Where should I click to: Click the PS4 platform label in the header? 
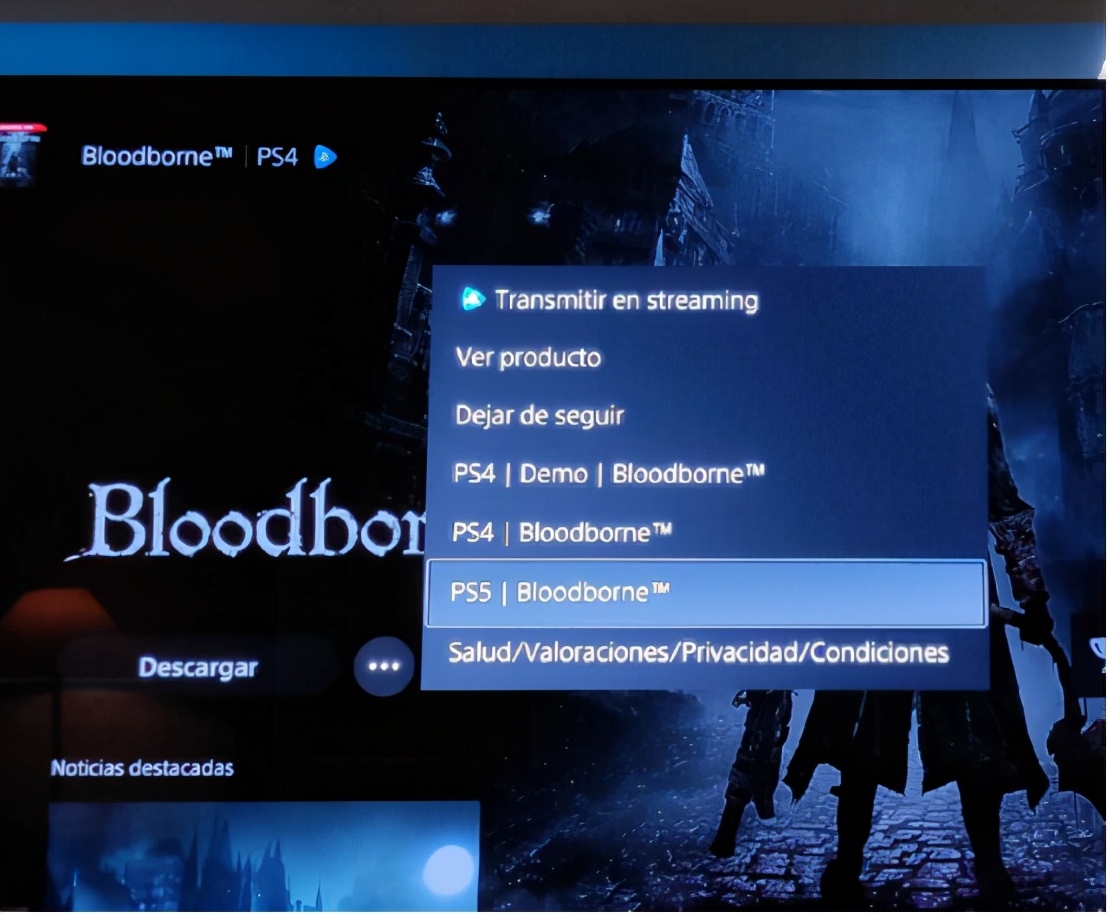coord(277,157)
